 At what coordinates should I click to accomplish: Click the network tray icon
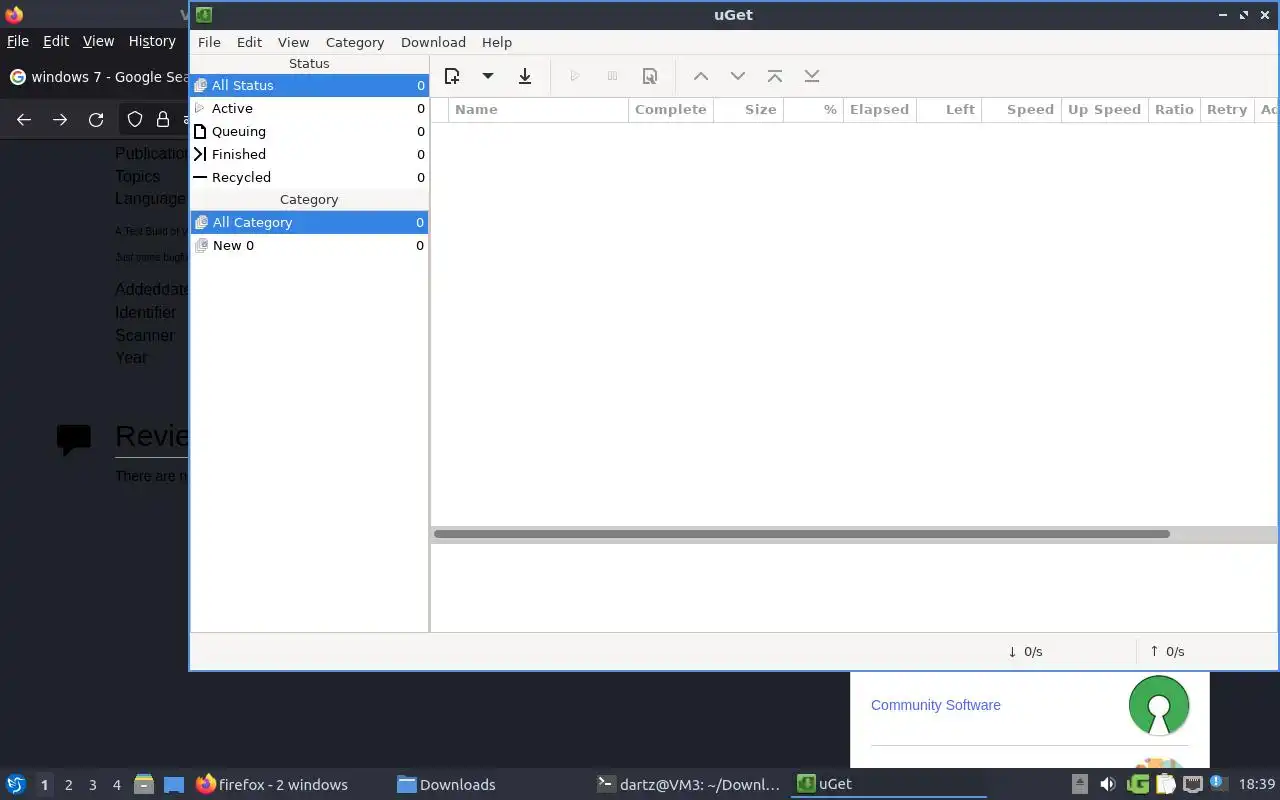click(1193, 784)
